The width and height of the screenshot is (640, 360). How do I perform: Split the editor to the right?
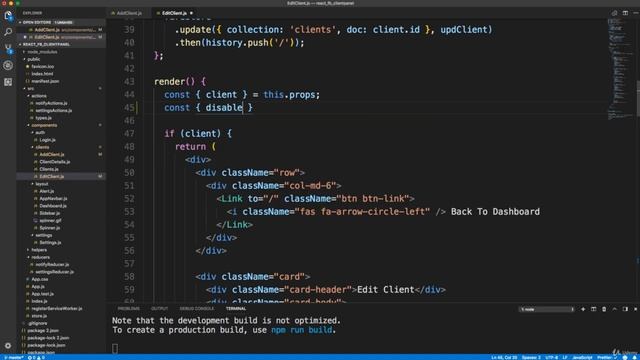(x=625, y=13)
